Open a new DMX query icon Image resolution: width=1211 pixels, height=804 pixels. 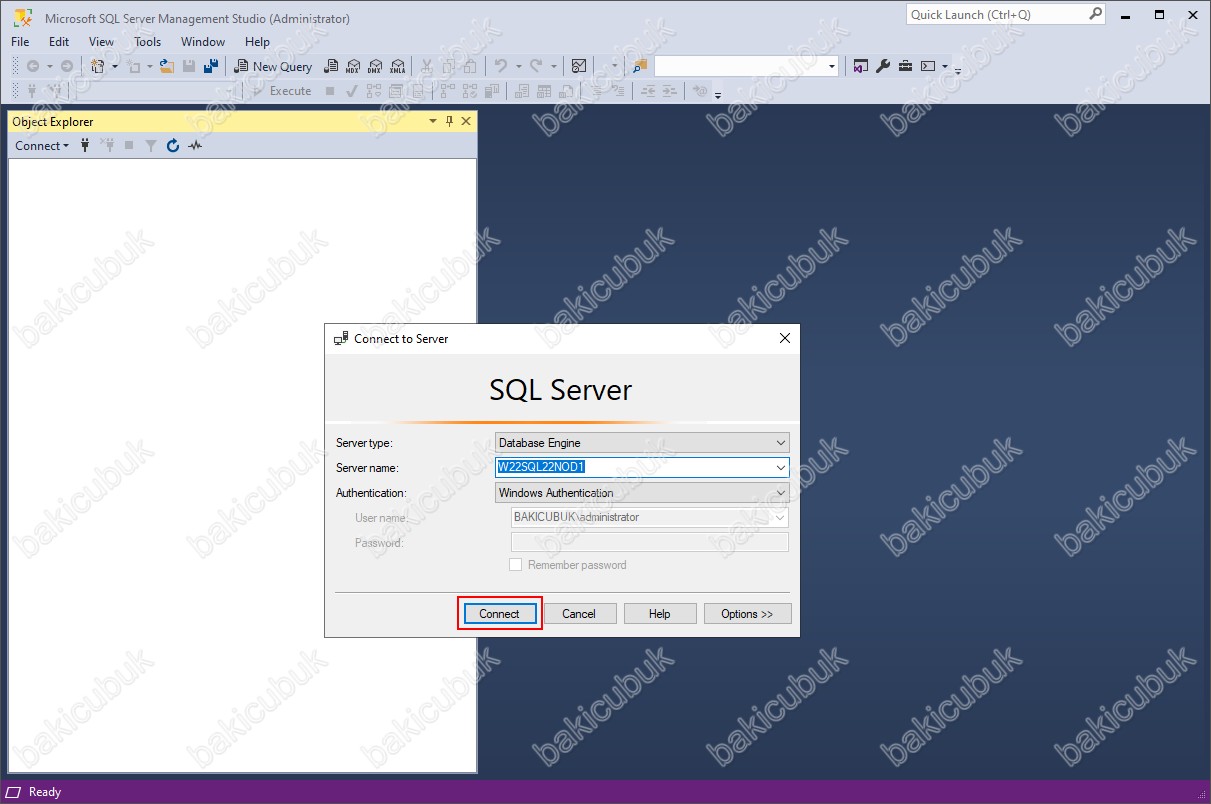[x=375, y=66]
